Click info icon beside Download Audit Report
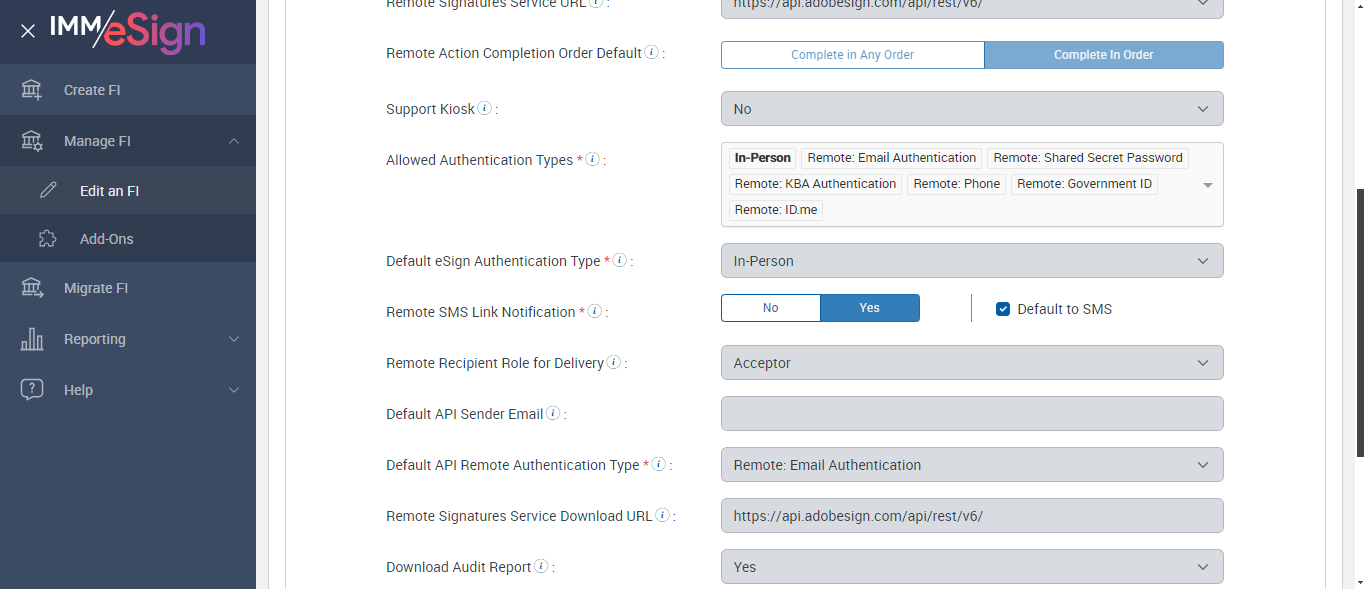This screenshot has width=1366, height=589. pyautogui.click(x=541, y=566)
